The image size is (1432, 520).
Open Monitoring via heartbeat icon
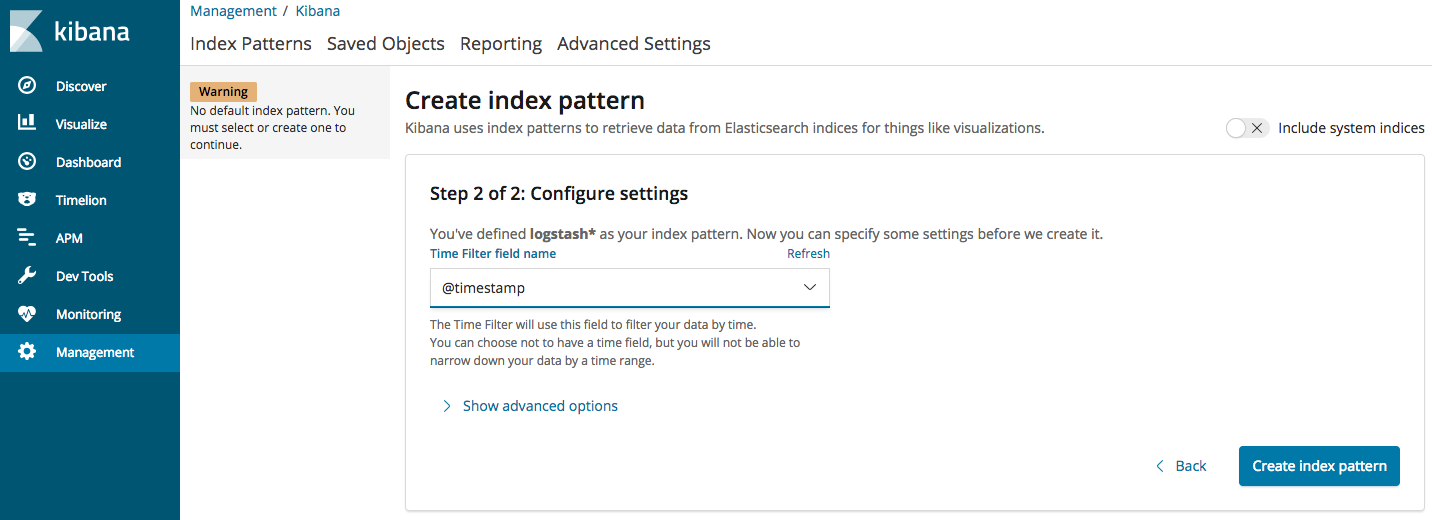tap(27, 314)
